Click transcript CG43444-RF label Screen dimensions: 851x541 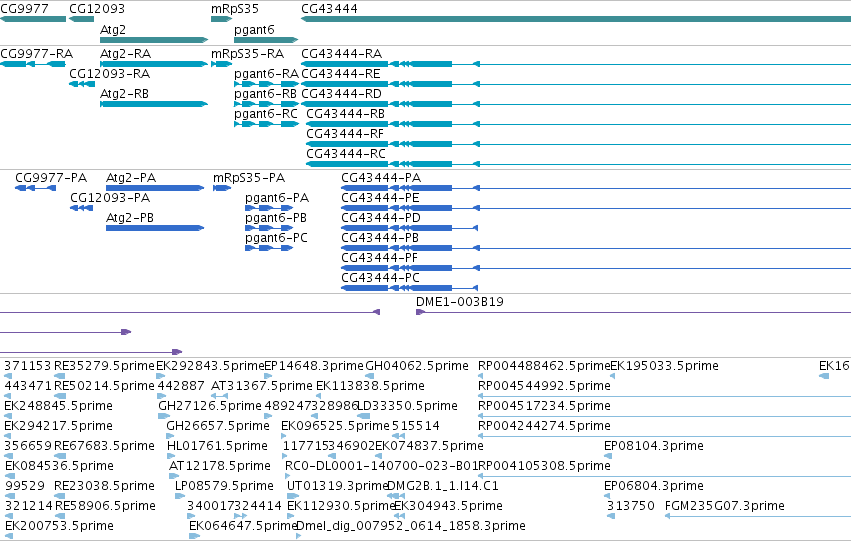345,134
